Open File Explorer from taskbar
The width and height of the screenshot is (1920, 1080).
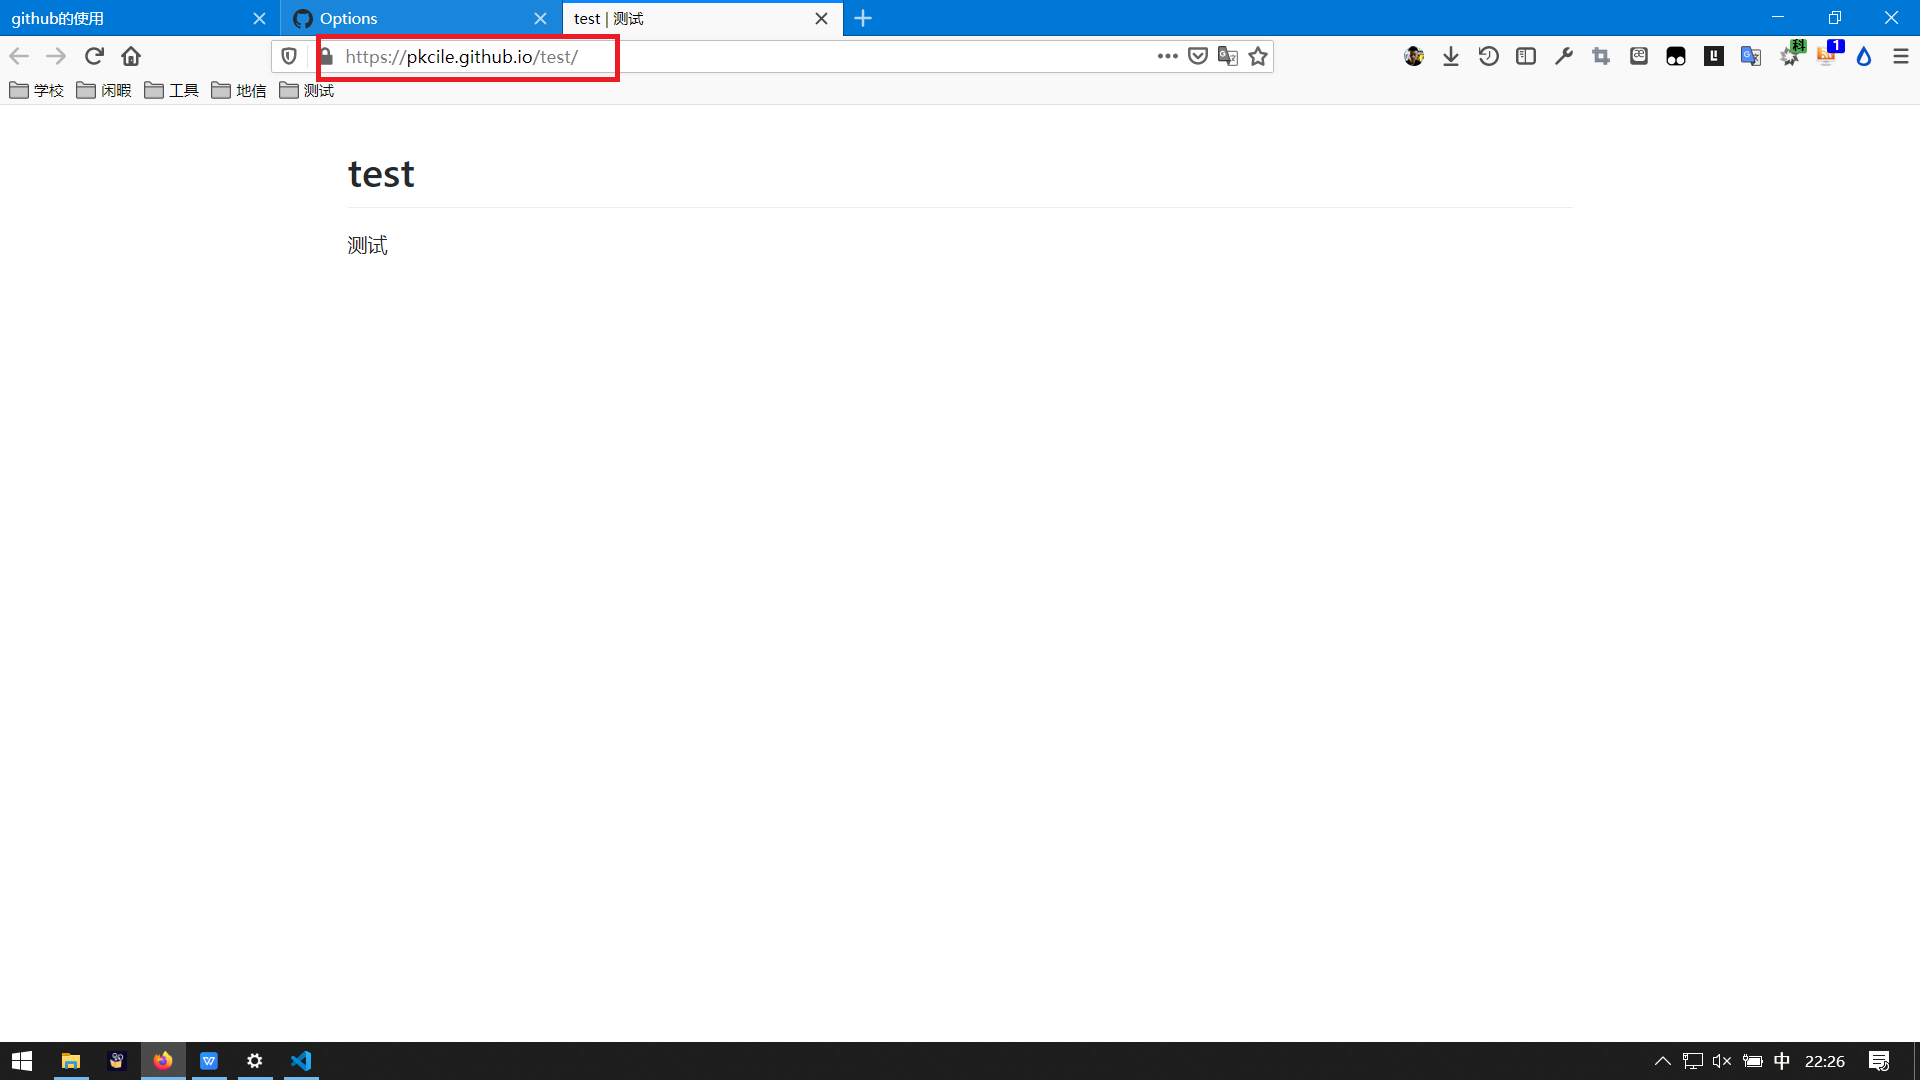tap(71, 1060)
